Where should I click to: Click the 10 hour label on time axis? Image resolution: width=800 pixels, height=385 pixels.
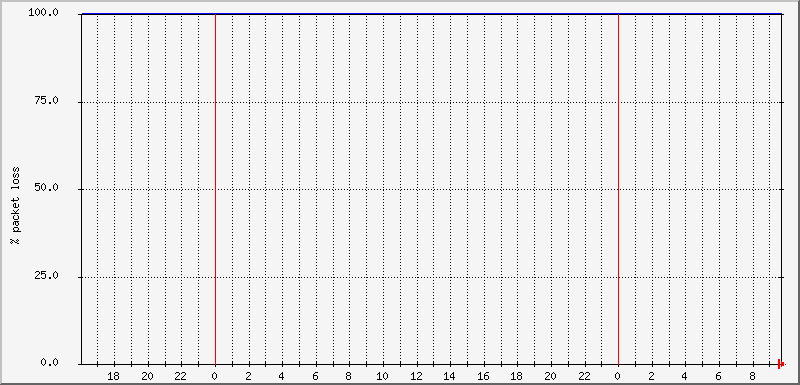(x=383, y=377)
